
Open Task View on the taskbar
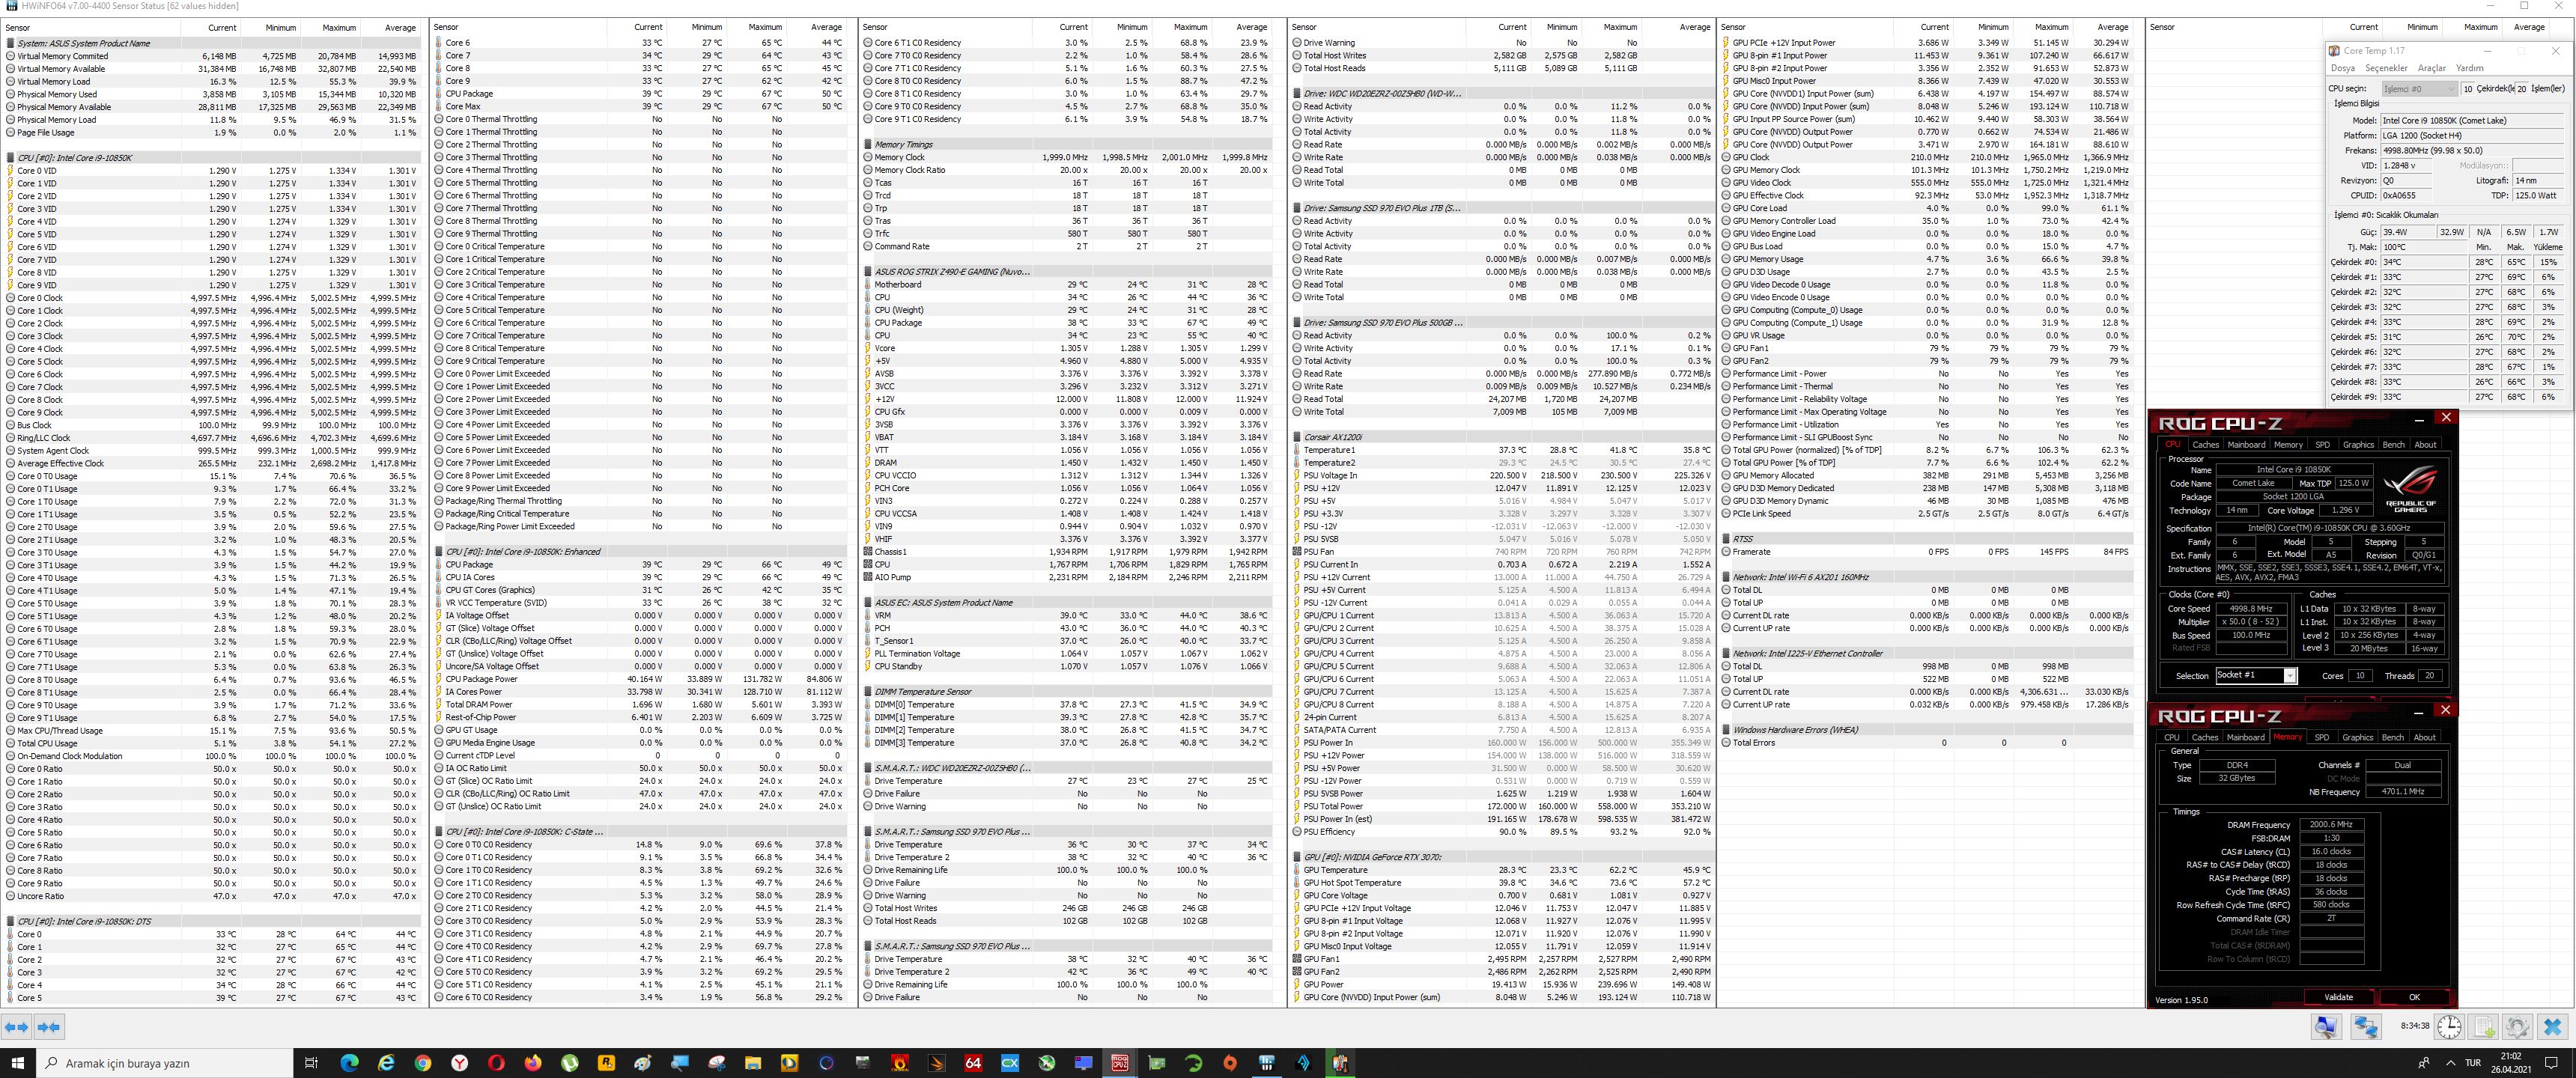(311, 1063)
